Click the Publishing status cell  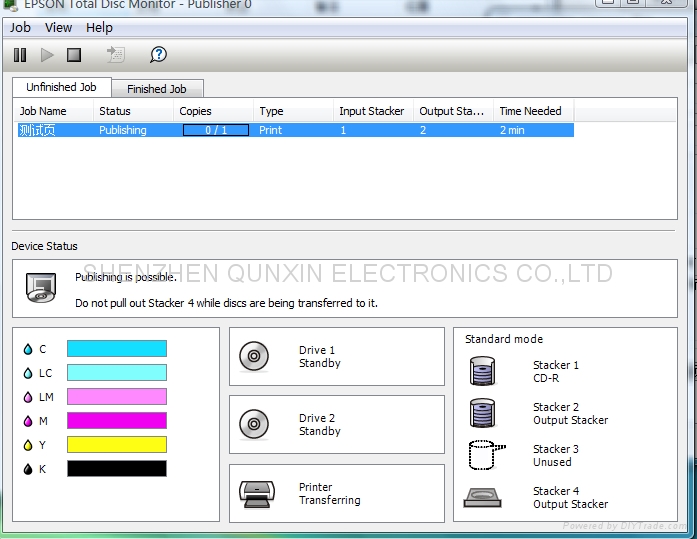123,130
